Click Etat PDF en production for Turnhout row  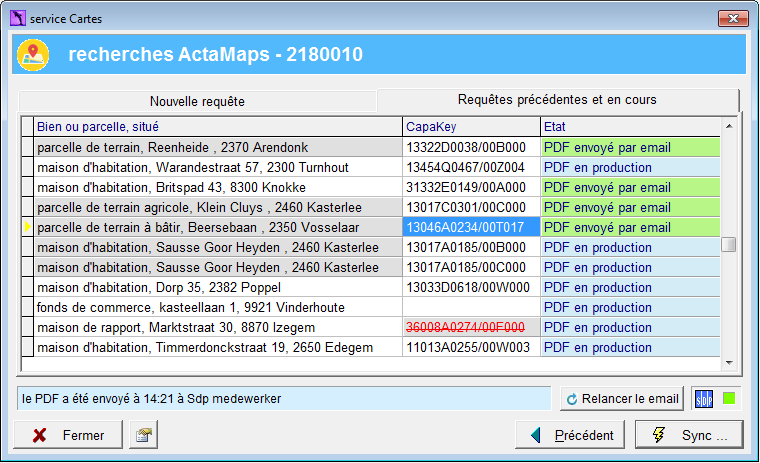630,167
